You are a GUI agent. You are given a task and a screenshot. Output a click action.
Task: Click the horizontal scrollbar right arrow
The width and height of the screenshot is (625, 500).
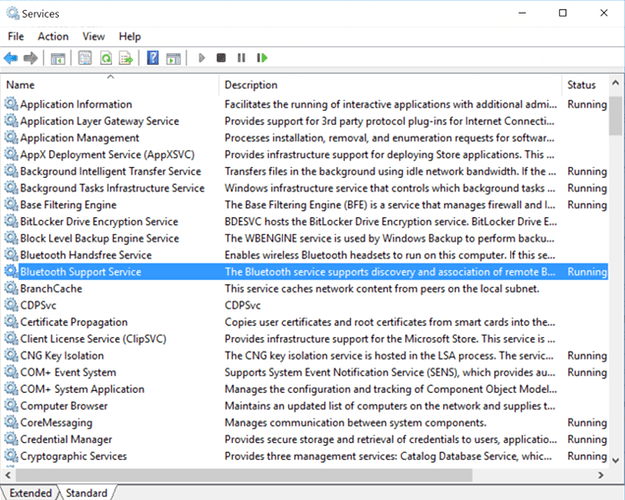click(x=601, y=475)
